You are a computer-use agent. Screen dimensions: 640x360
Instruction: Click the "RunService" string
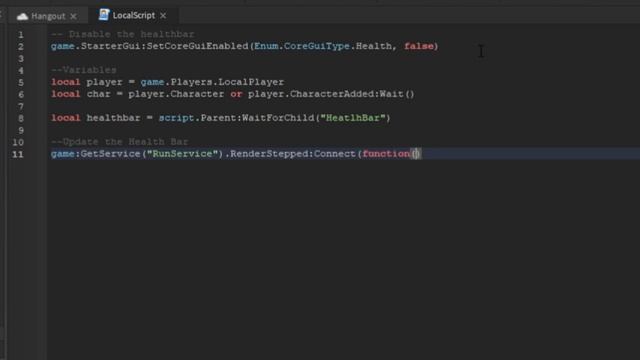pos(182,154)
